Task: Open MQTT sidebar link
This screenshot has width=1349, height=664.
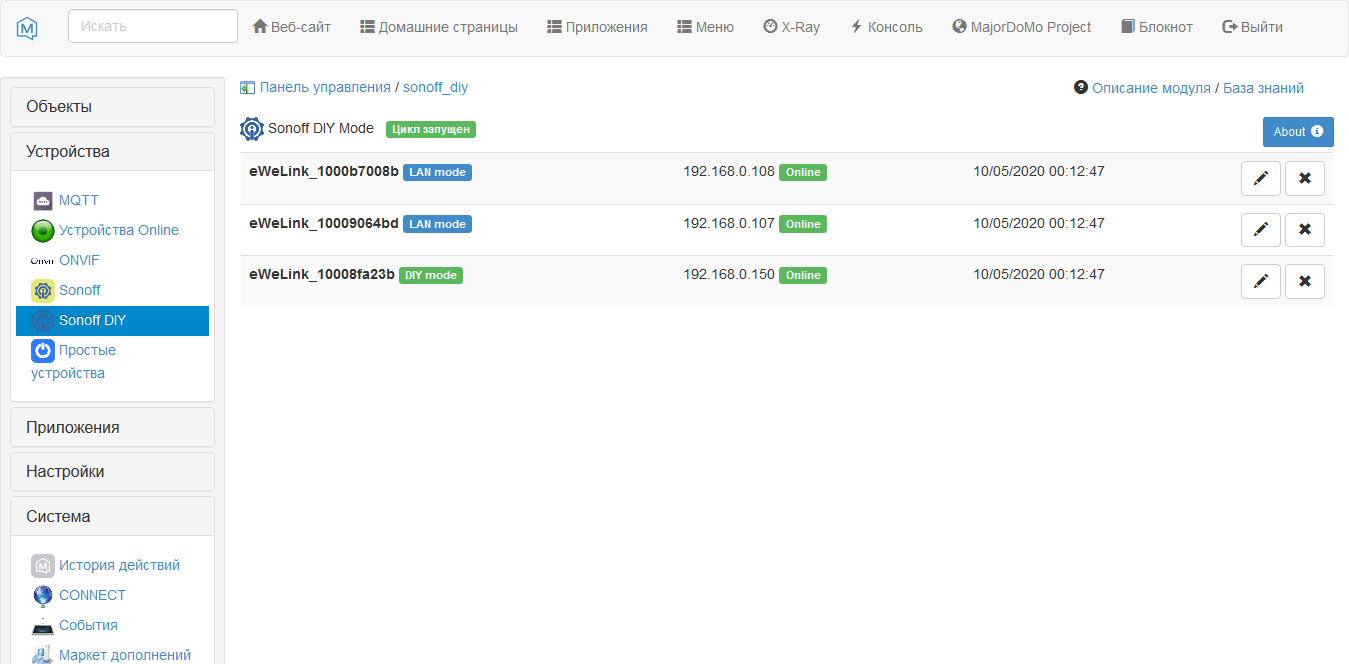Action: (x=79, y=200)
